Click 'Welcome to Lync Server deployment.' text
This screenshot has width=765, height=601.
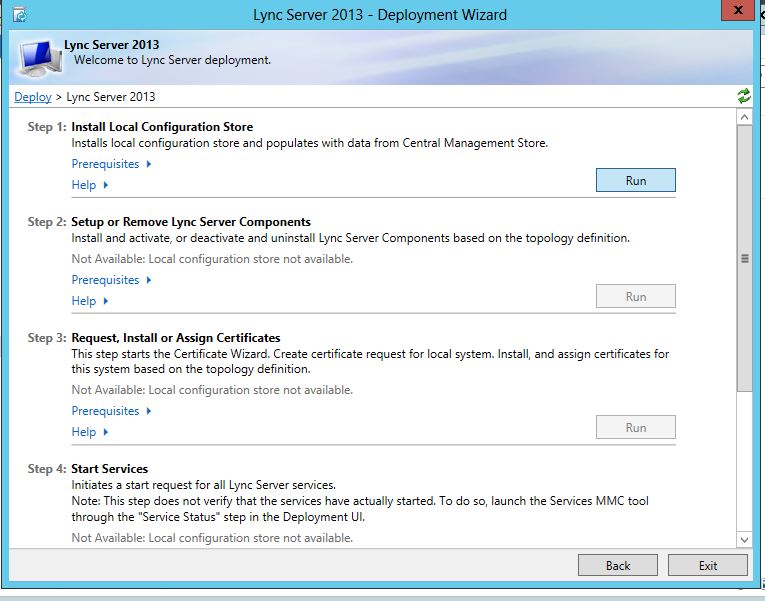click(x=172, y=60)
